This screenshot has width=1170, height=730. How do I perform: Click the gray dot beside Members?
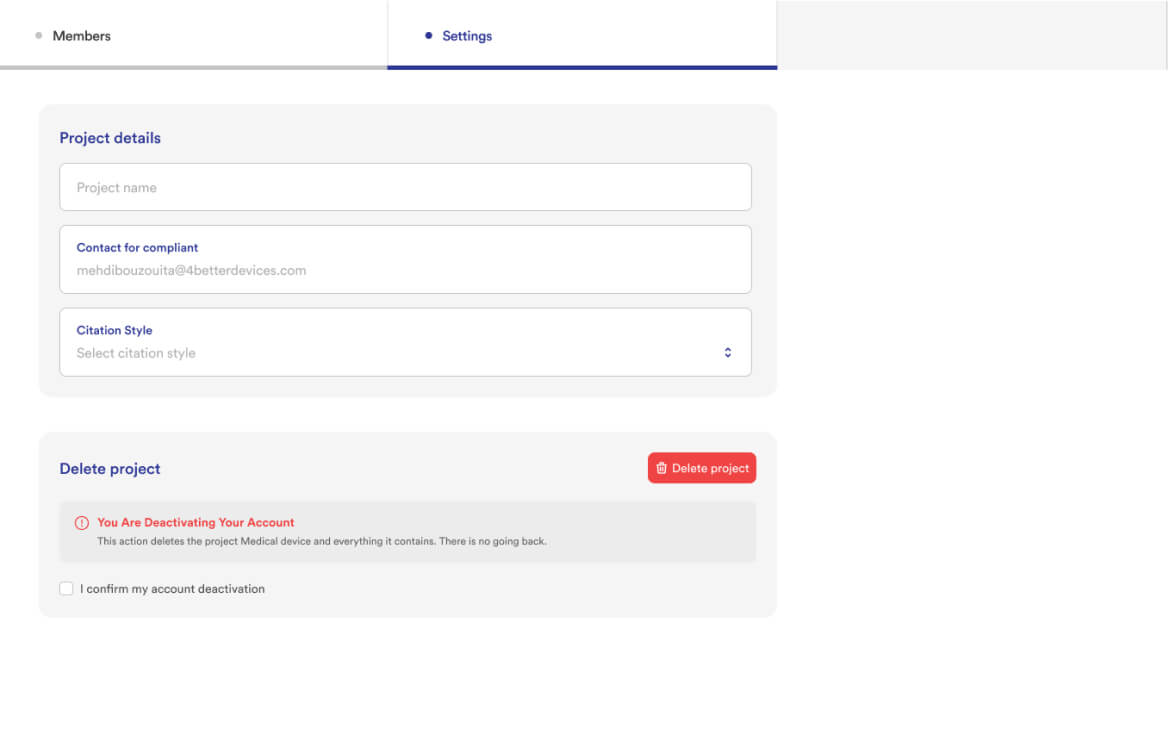tap(39, 36)
